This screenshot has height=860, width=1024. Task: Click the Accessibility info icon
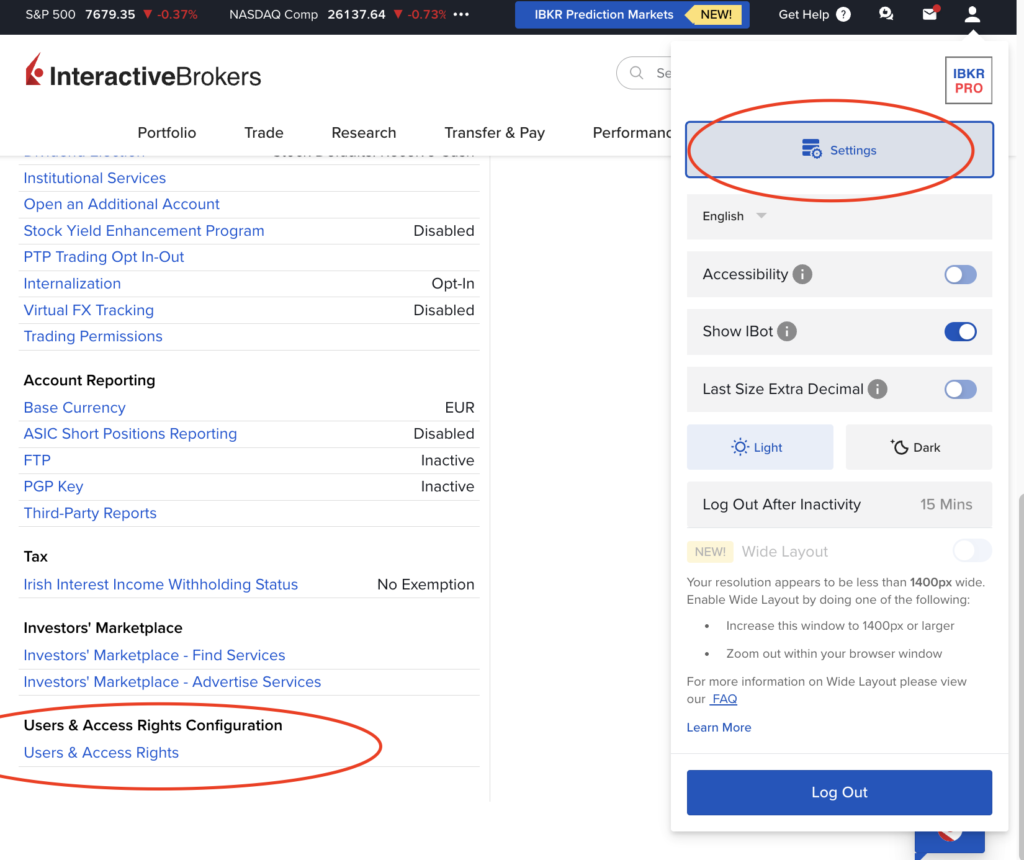[802, 274]
